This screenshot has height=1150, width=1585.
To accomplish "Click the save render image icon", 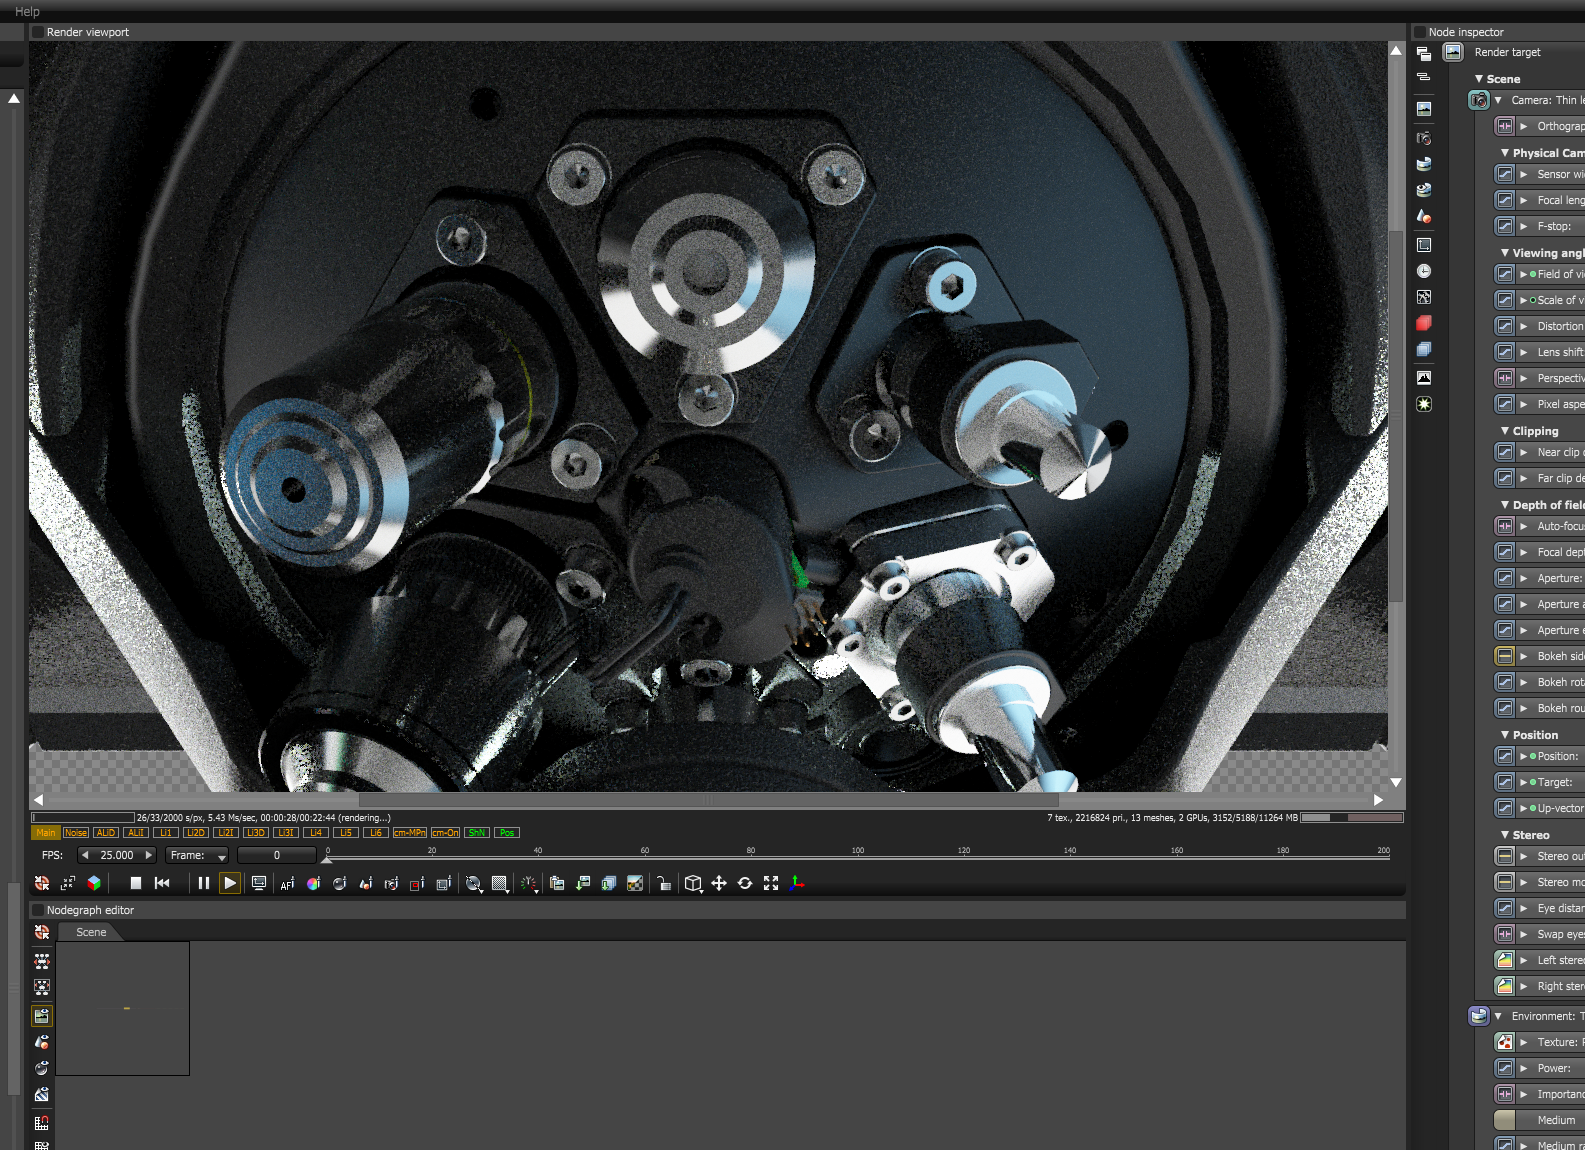I will coord(583,883).
